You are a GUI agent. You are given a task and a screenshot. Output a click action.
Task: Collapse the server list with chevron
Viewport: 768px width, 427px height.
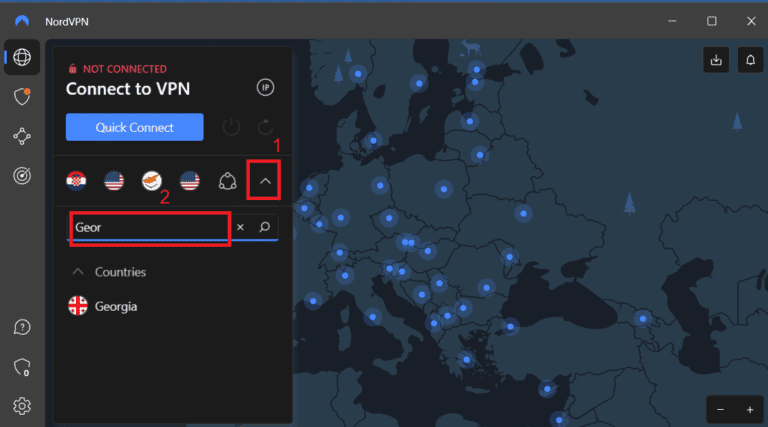[x=265, y=181]
